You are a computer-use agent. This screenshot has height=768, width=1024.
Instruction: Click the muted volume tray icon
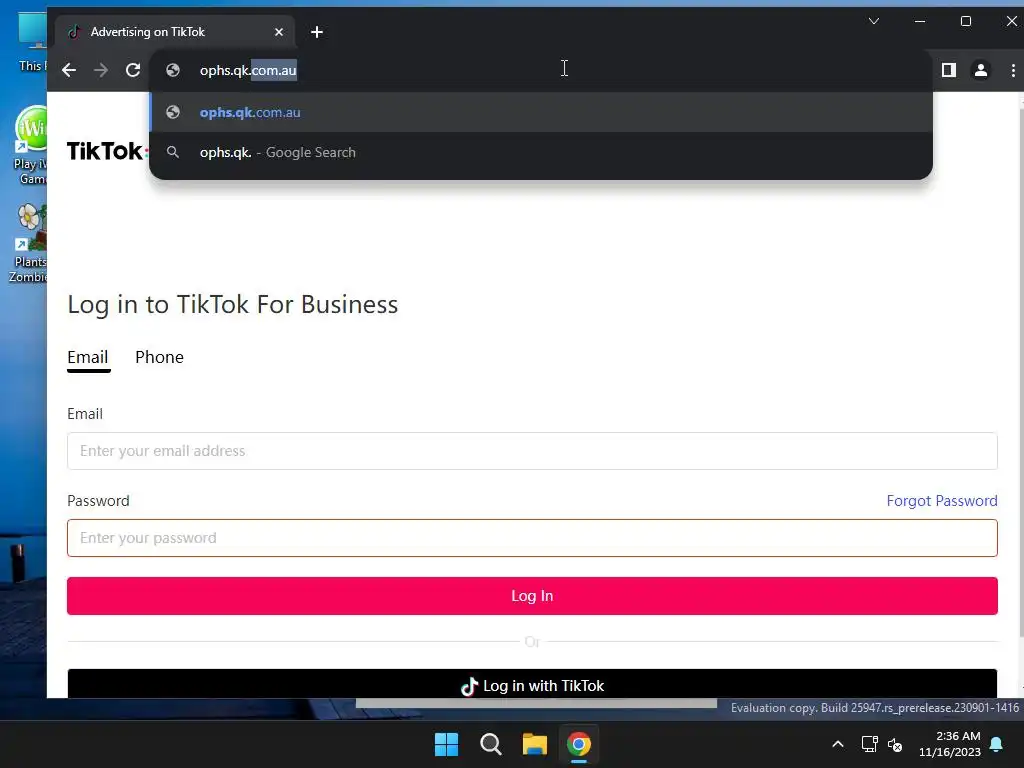tap(895, 744)
